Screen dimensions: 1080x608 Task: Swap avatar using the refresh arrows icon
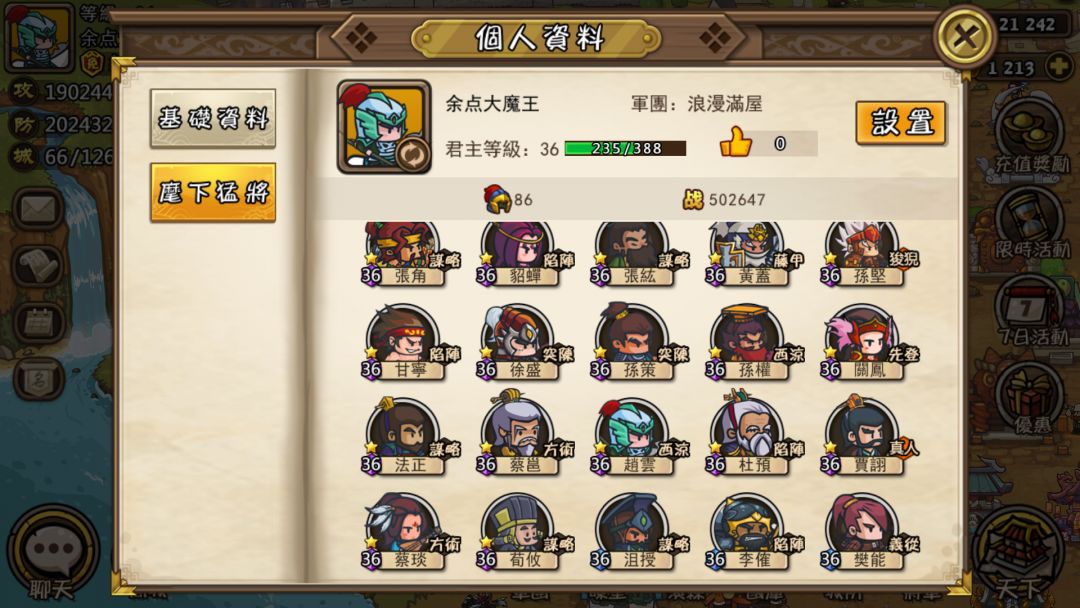point(412,154)
